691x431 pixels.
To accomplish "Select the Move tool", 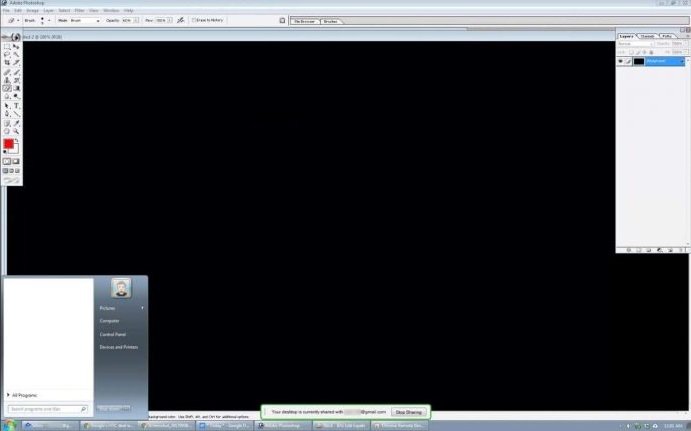I will 16,46.
